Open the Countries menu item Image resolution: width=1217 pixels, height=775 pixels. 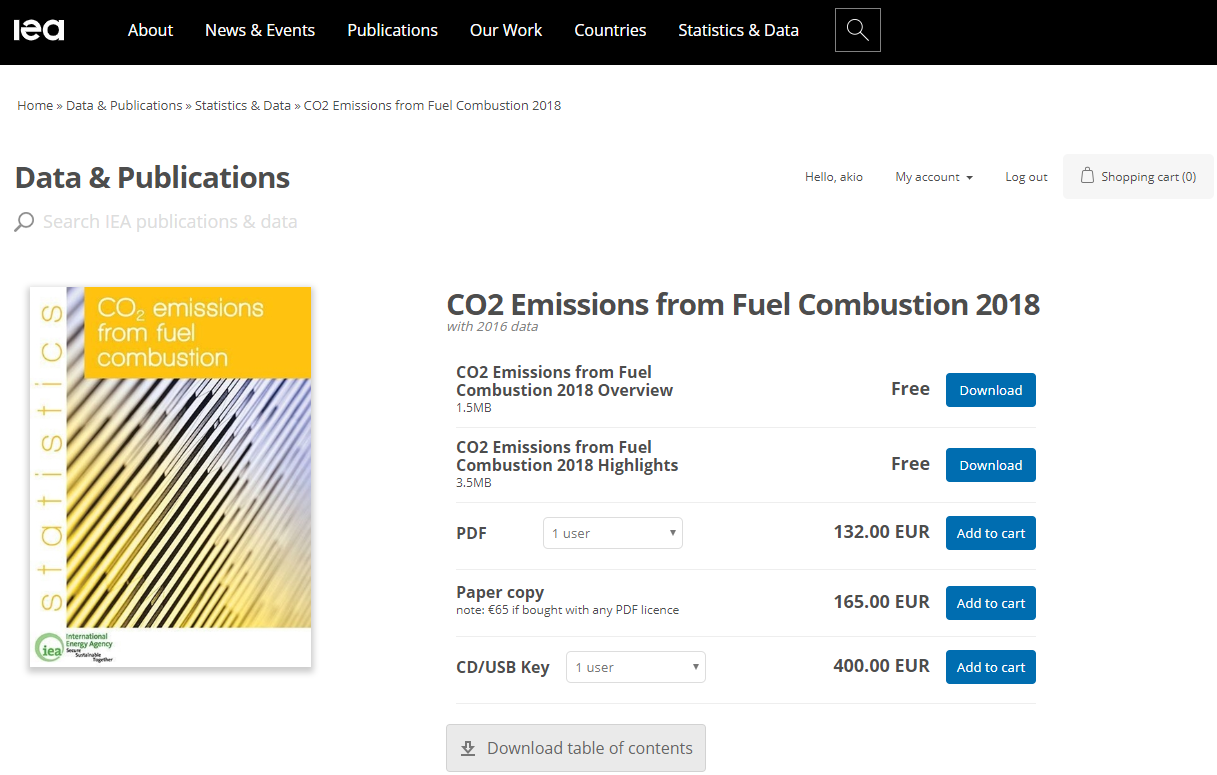(610, 30)
